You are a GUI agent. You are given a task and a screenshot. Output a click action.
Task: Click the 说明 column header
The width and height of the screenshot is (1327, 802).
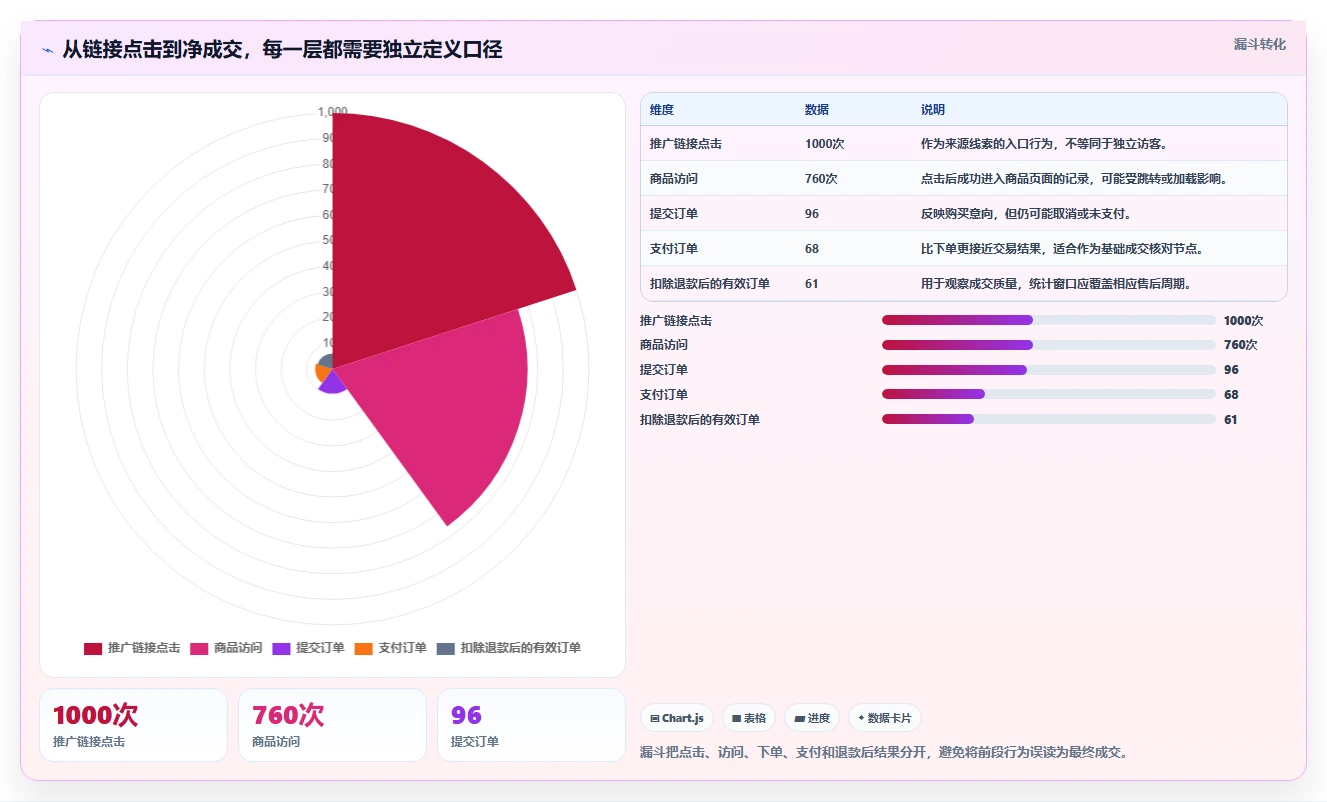pos(933,110)
